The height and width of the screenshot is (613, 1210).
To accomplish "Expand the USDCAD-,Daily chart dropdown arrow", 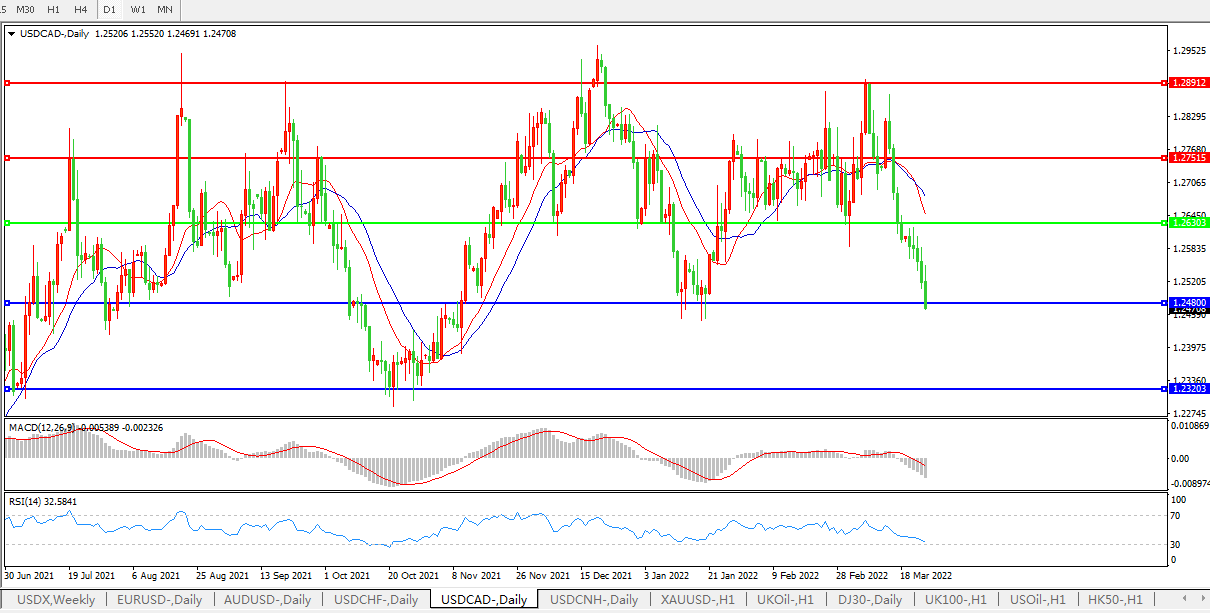I will pyautogui.click(x=11, y=33).
